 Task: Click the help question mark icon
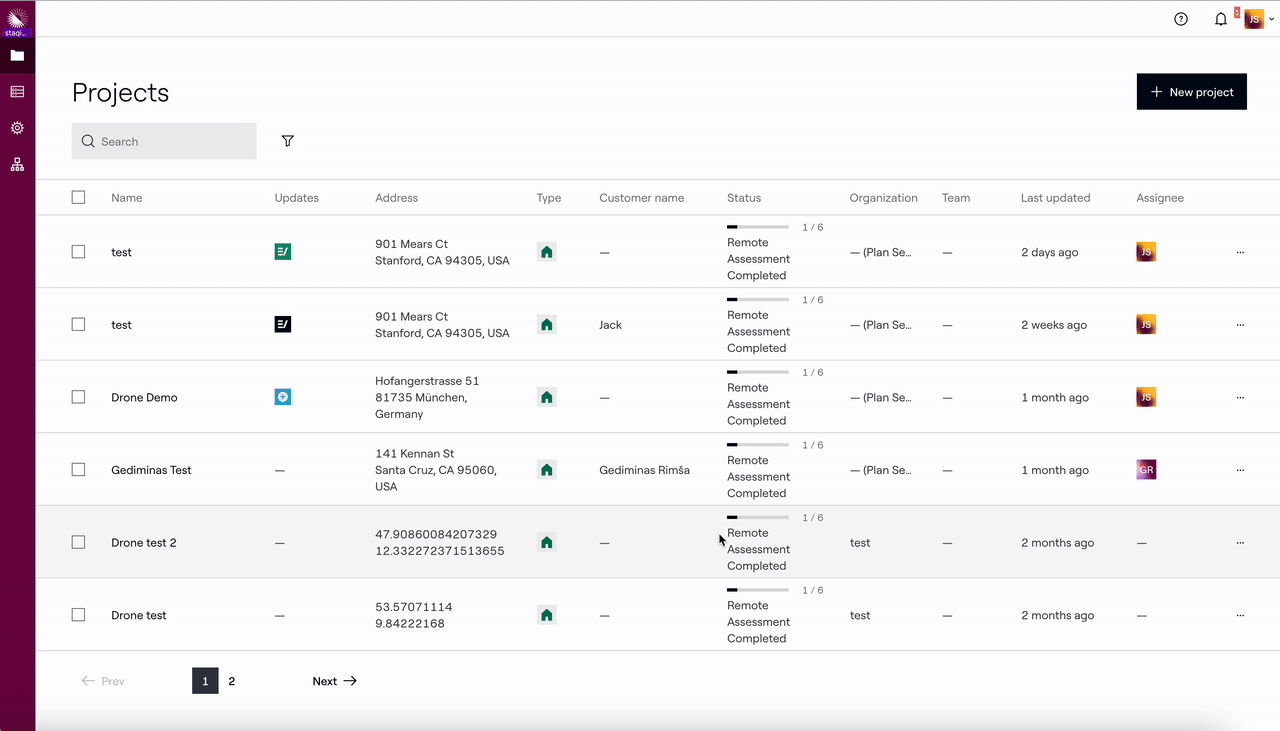1181,19
